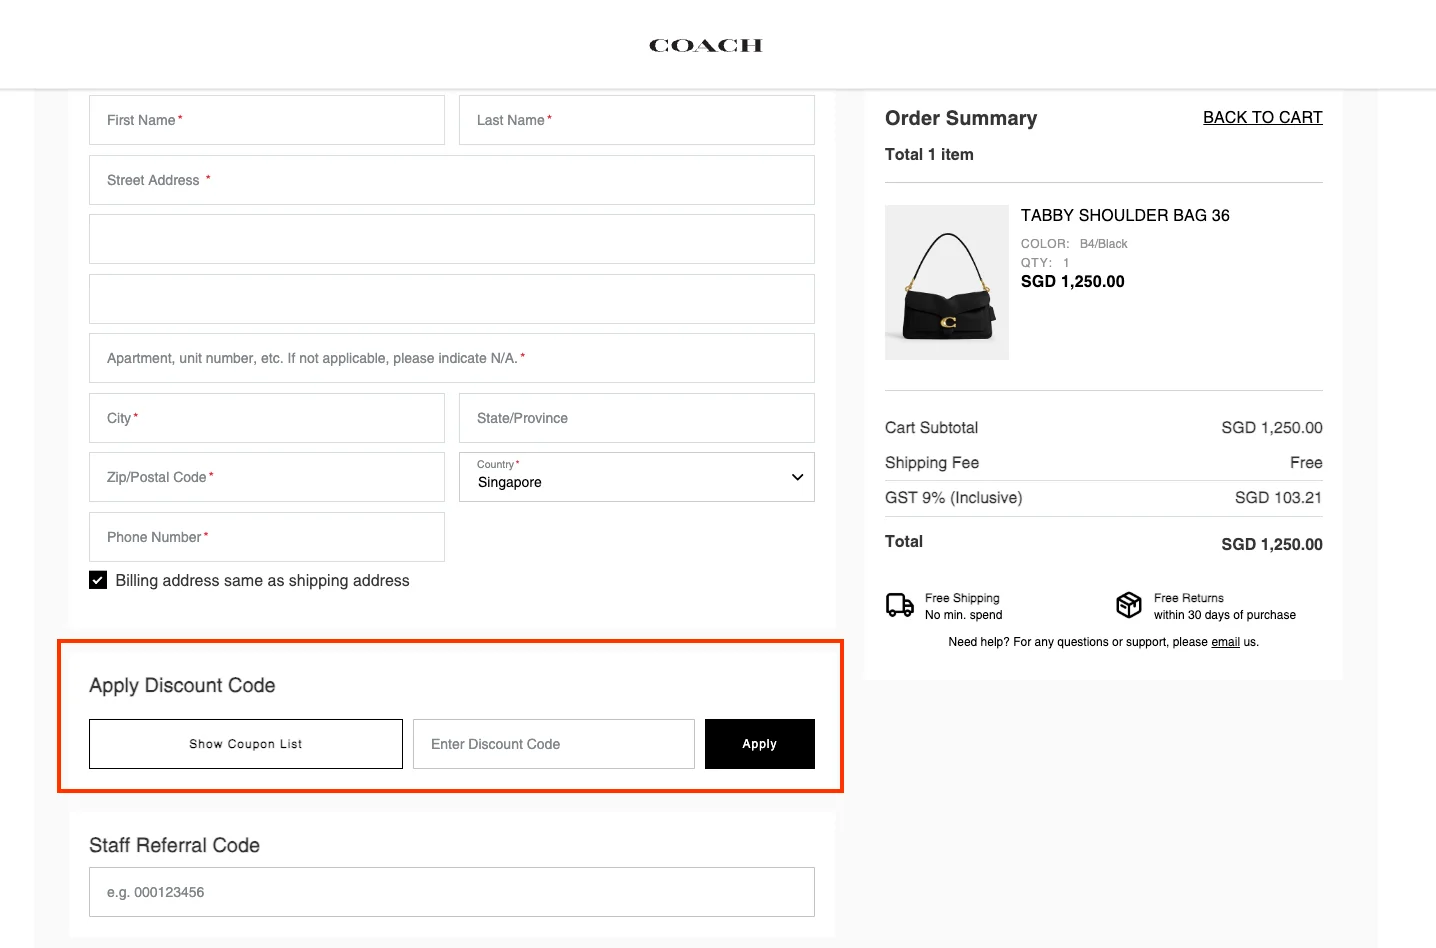Open the Country dropdown
This screenshot has height=948, width=1436.
point(637,477)
